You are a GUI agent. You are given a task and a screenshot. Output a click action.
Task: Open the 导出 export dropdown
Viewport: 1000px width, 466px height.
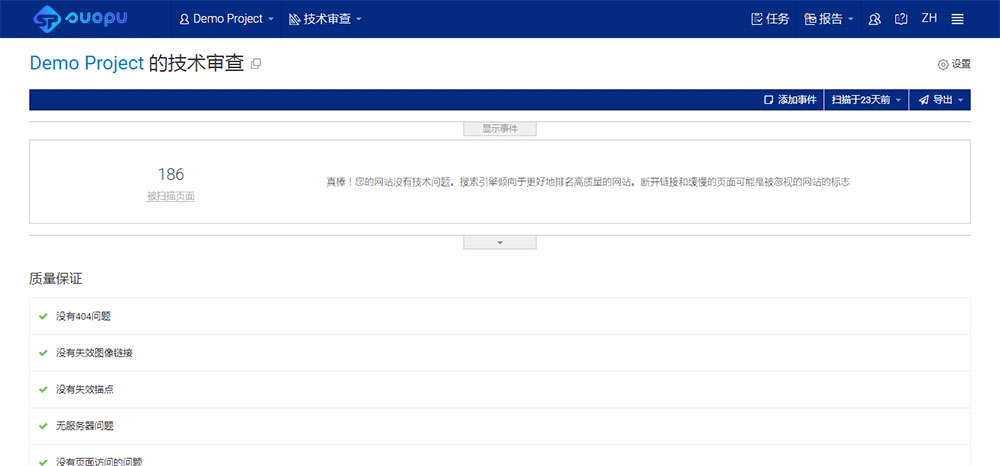[x=940, y=100]
